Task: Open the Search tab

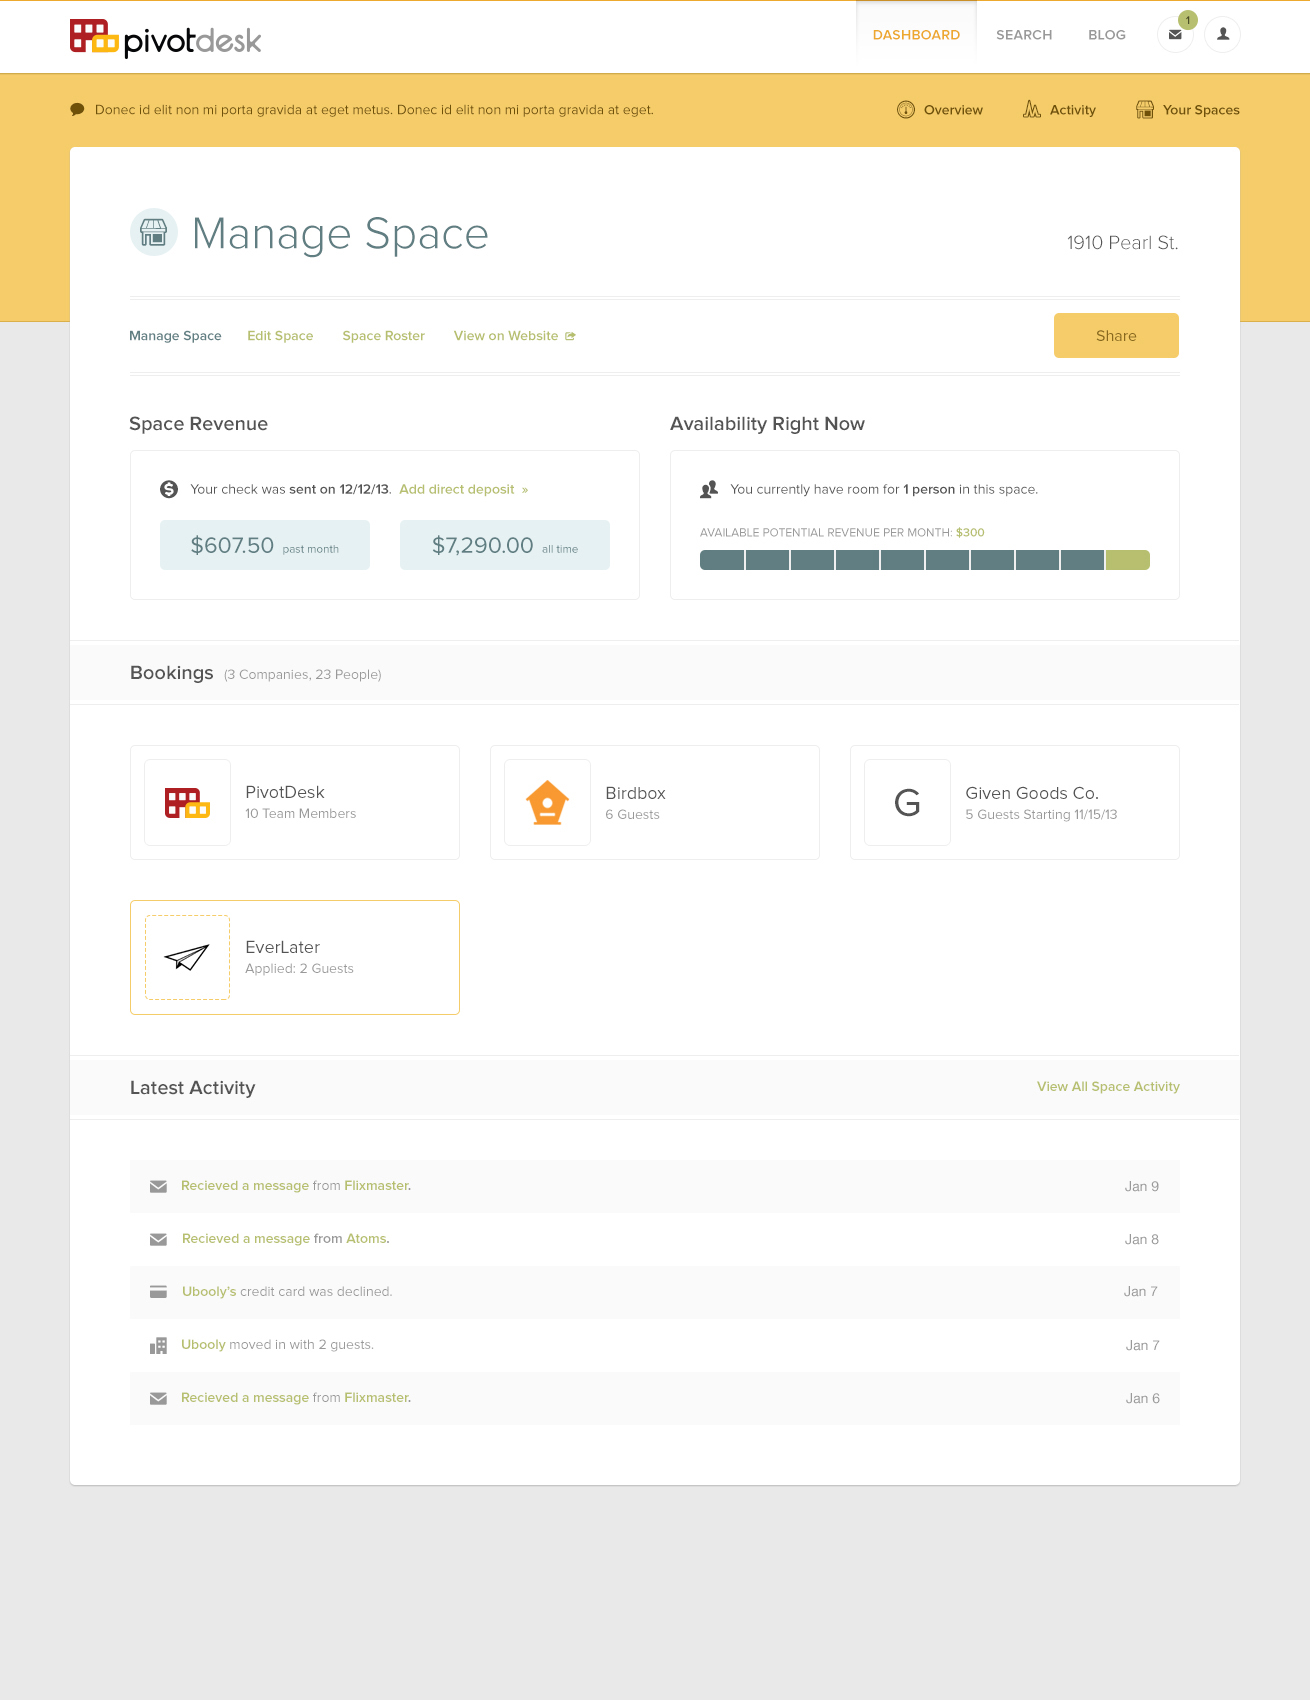Action: (1024, 35)
